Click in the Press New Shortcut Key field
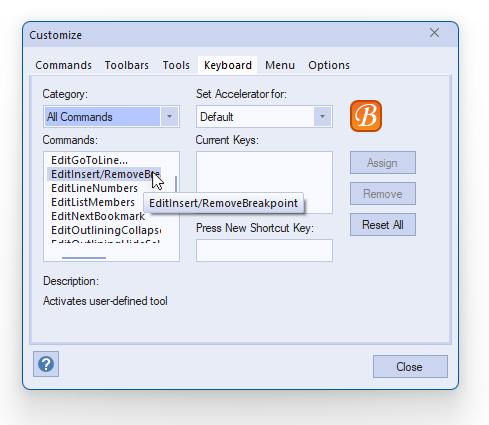 pyautogui.click(x=264, y=250)
